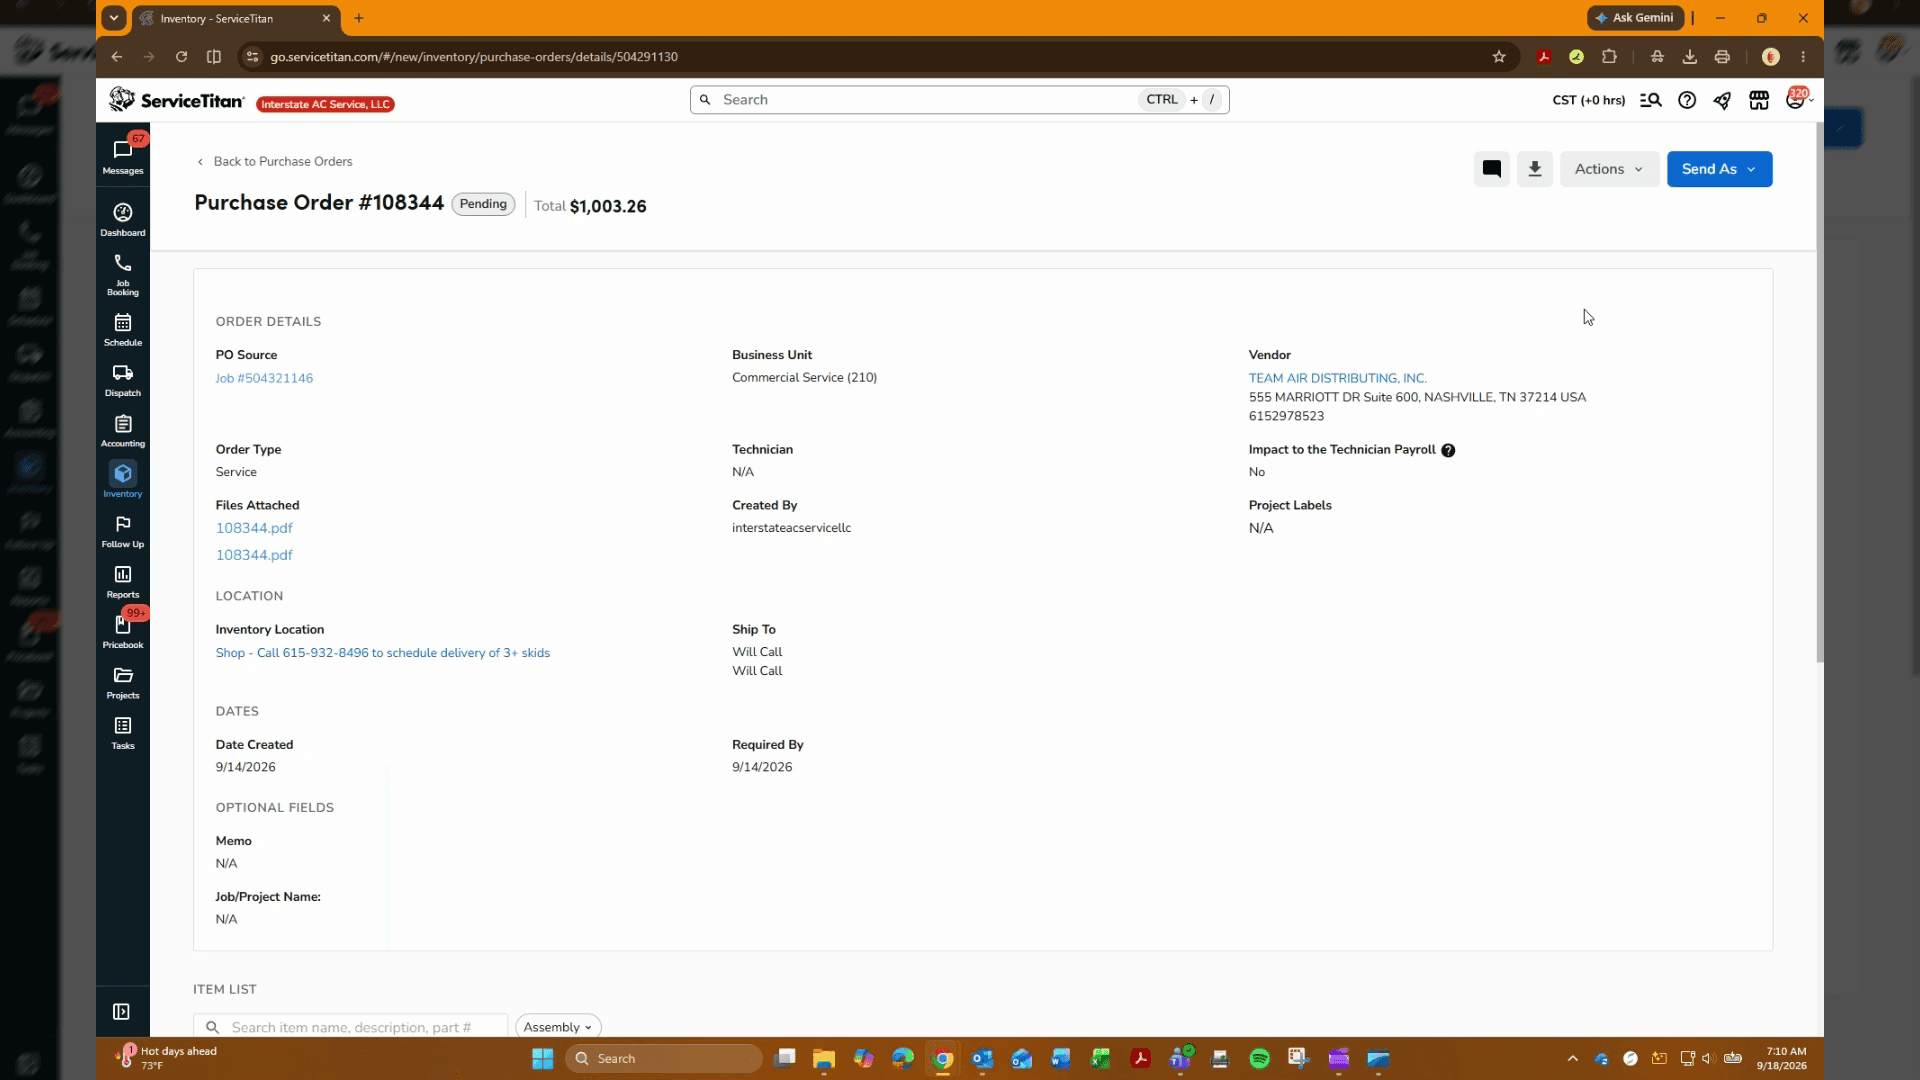The image size is (1920, 1080).
Task: Open Job Booking from sidebar
Action: tap(123, 274)
